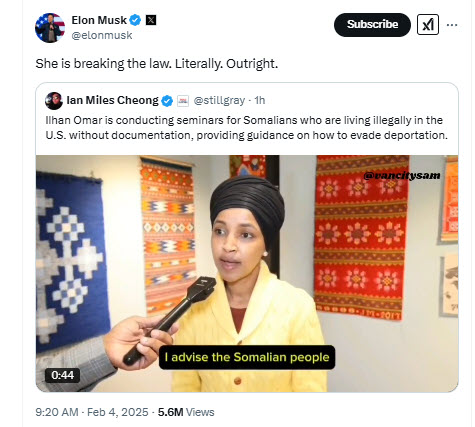Click the @stillgray handle
This screenshot has height=427, width=475.
click(x=219, y=100)
